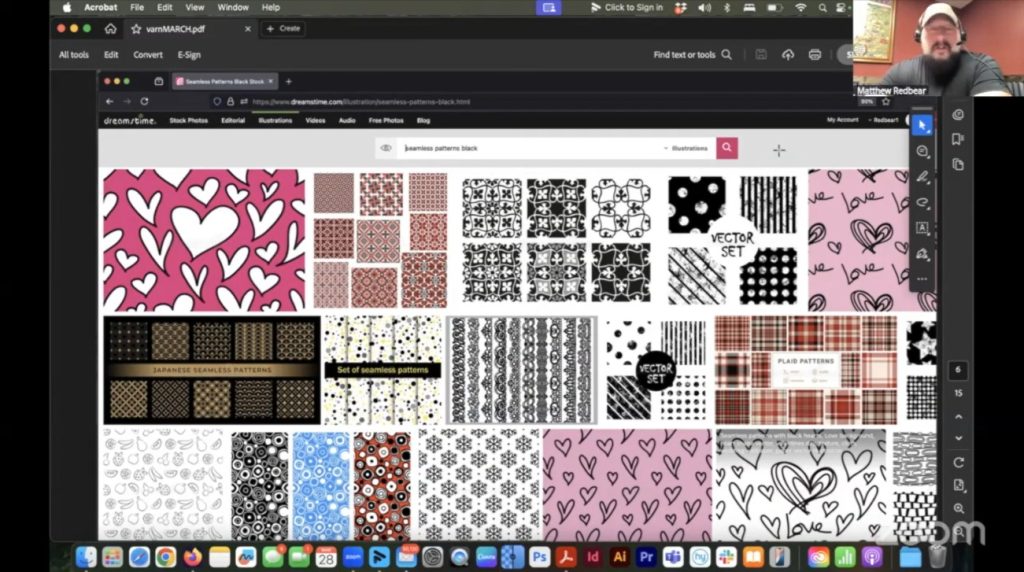Screen dimensions: 1024x572
Task: Open the File menu
Action: point(136,7)
